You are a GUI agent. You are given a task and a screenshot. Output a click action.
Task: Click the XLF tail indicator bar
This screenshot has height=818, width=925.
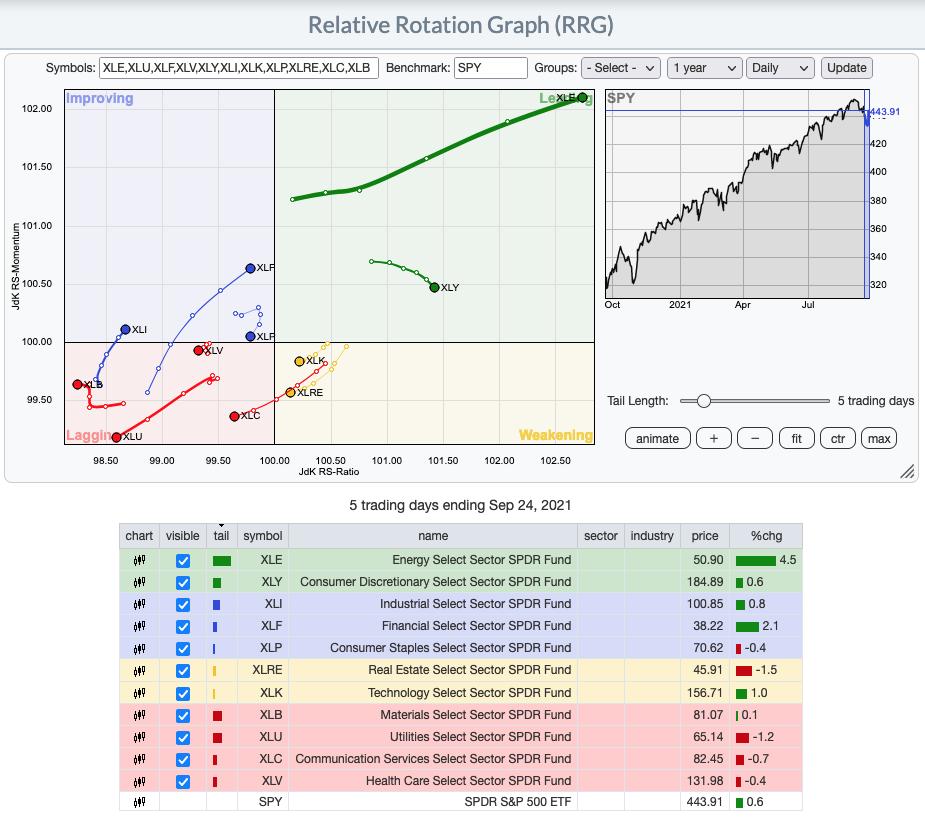click(x=215, y=627)
